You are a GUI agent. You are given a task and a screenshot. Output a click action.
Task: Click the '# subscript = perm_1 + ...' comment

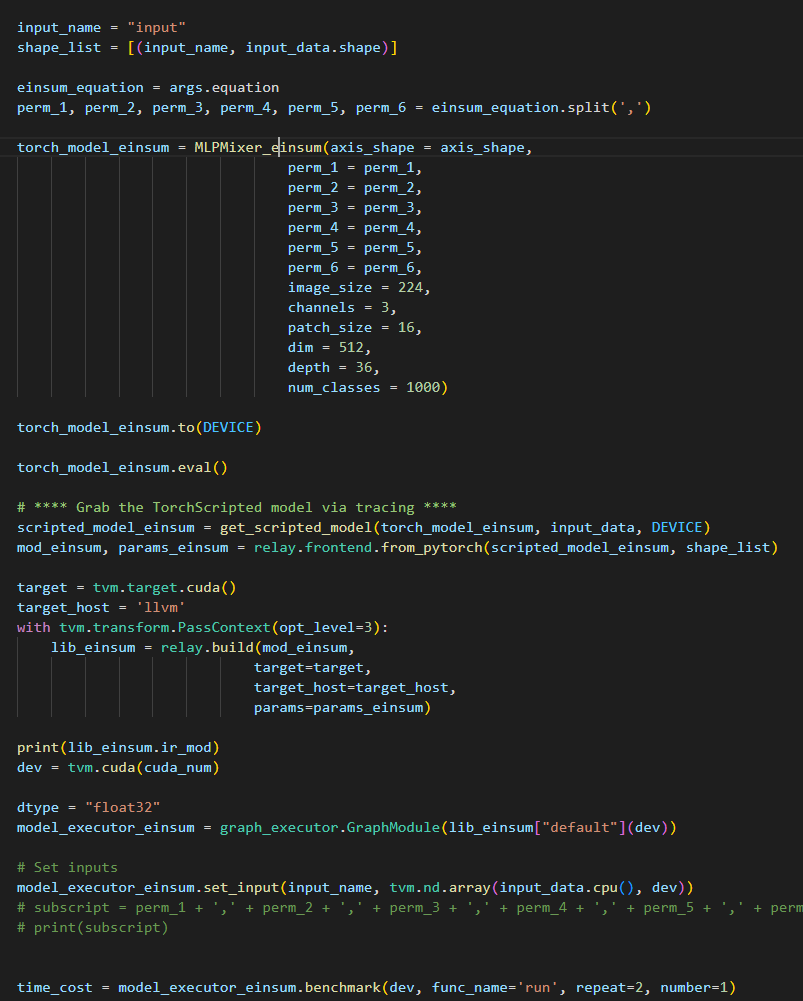click(410, 908)
